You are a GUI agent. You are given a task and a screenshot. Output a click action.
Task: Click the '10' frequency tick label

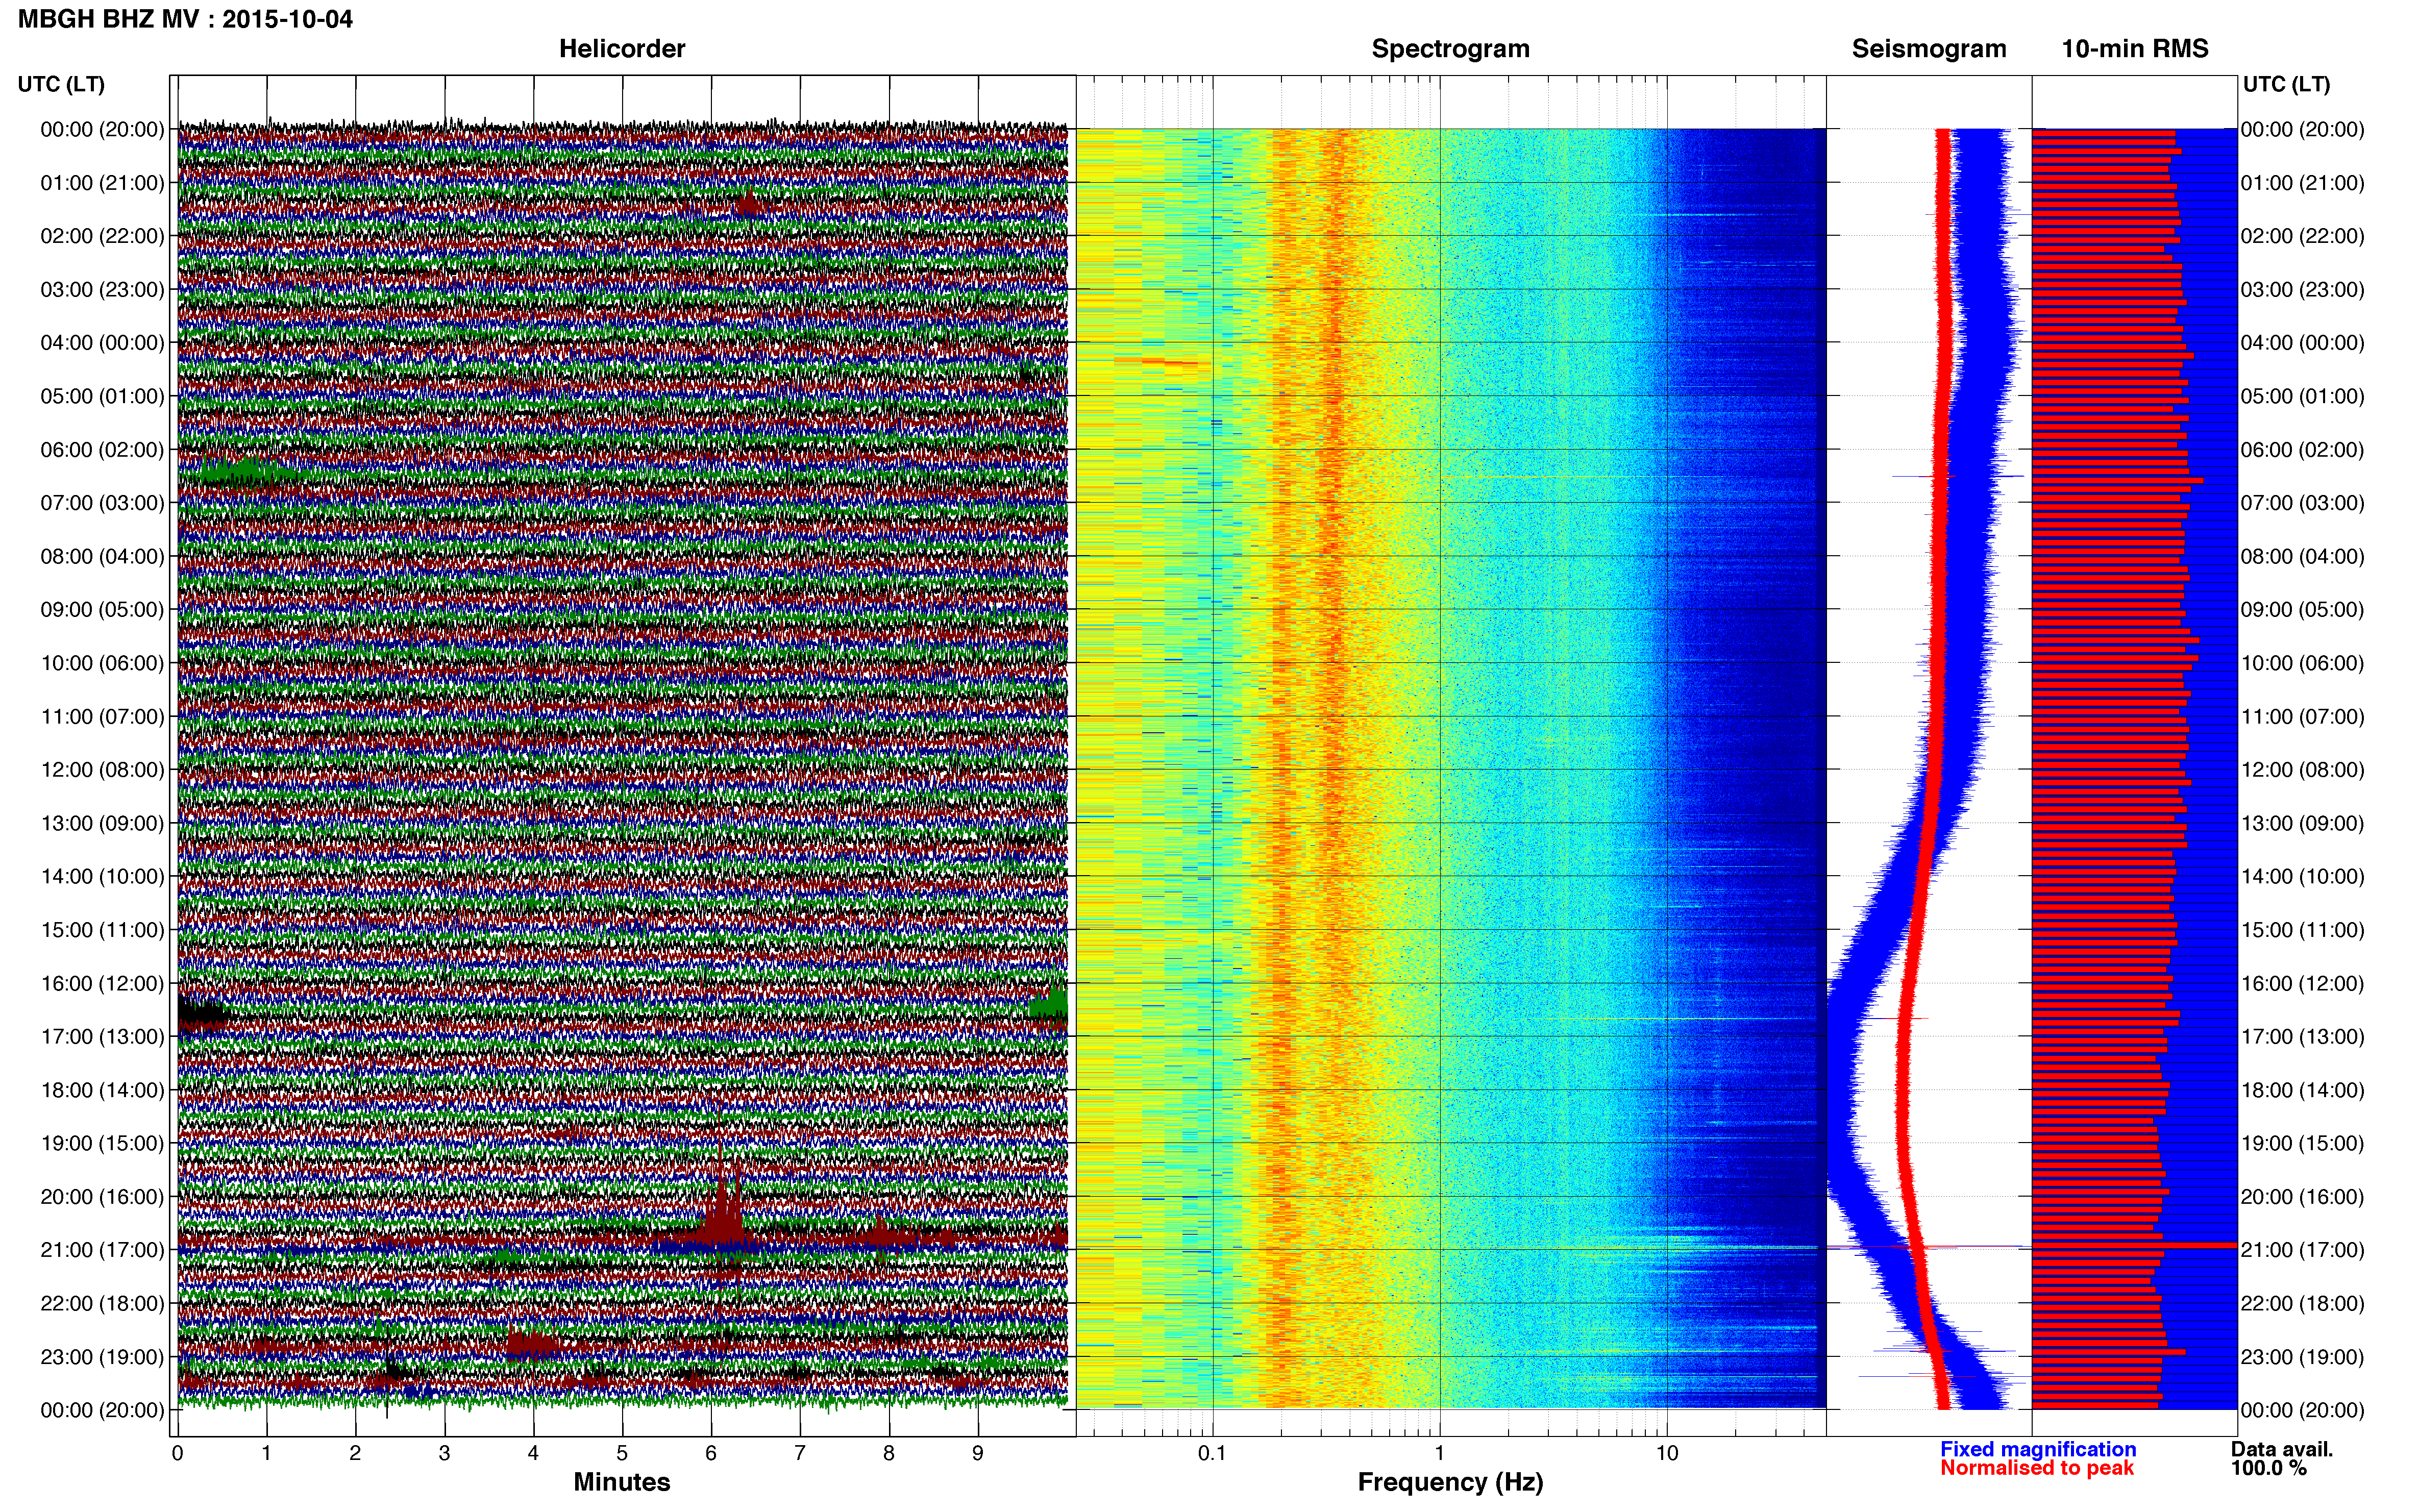coord(1667,1453)
